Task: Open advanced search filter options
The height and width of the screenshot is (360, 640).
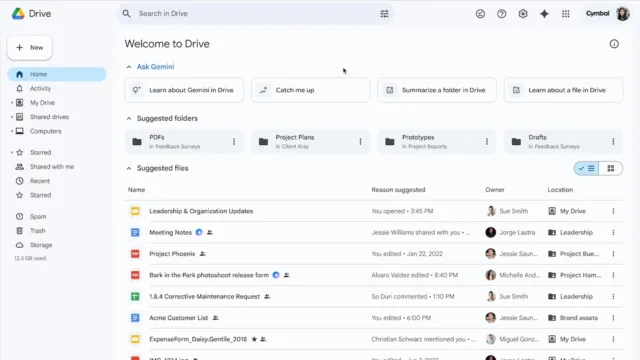Action: point(384,14)
